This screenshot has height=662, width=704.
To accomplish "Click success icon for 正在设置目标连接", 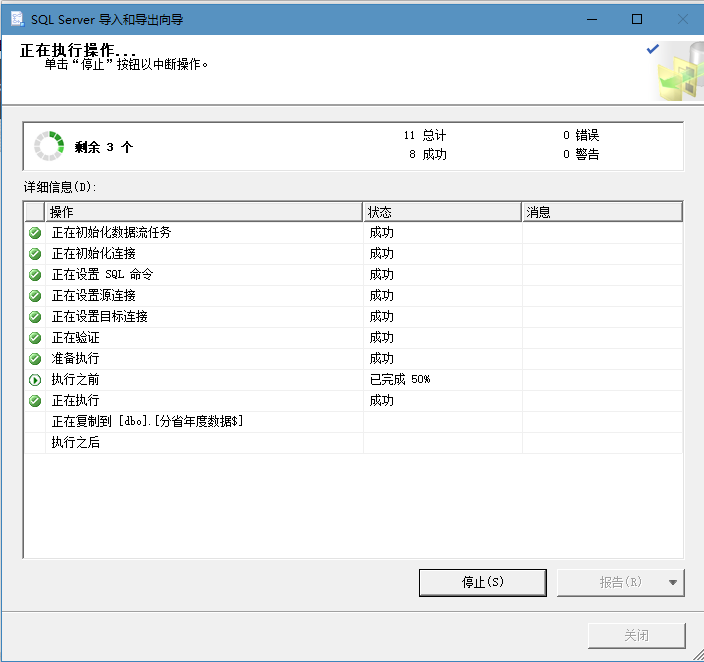I will pyautogui.click(x=35, y=317).
